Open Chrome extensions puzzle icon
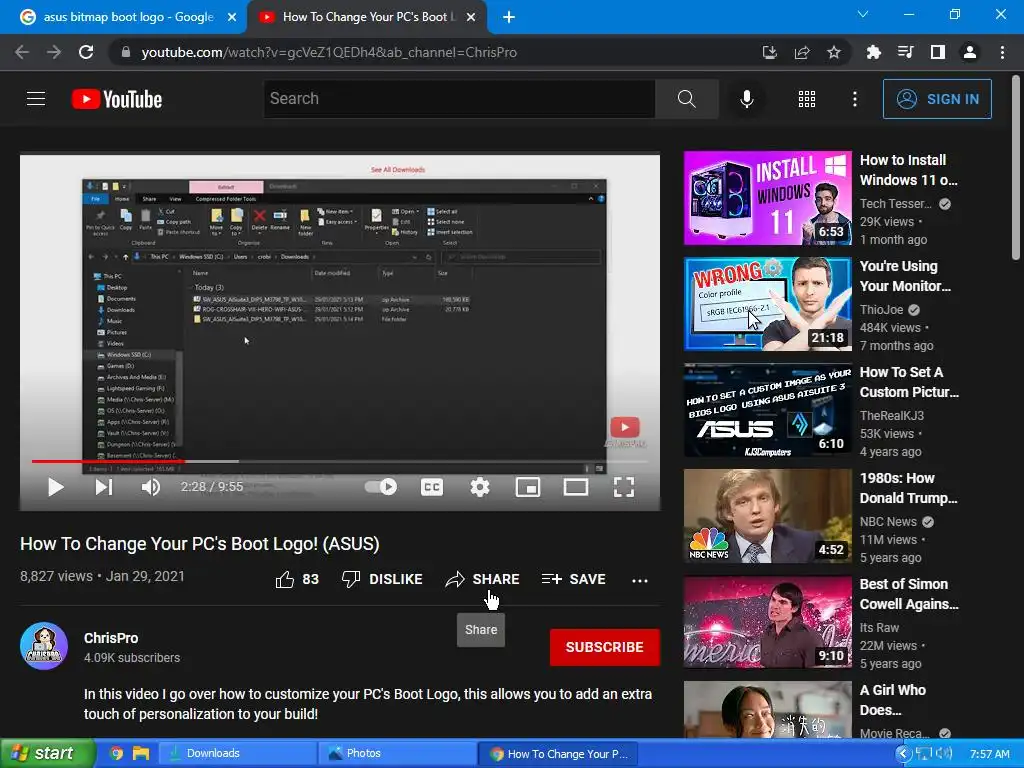The width and height of the screenshot is (1024, 768). pos(873,52)
